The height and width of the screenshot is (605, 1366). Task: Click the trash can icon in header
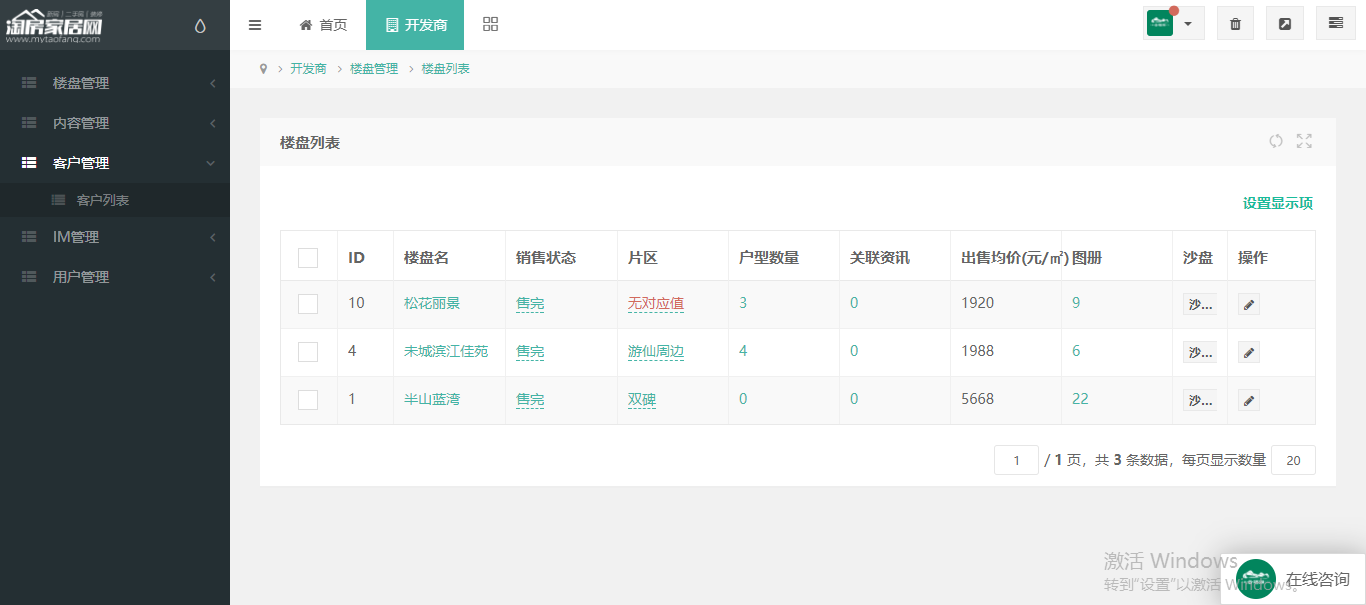[x=1235, y=24]
